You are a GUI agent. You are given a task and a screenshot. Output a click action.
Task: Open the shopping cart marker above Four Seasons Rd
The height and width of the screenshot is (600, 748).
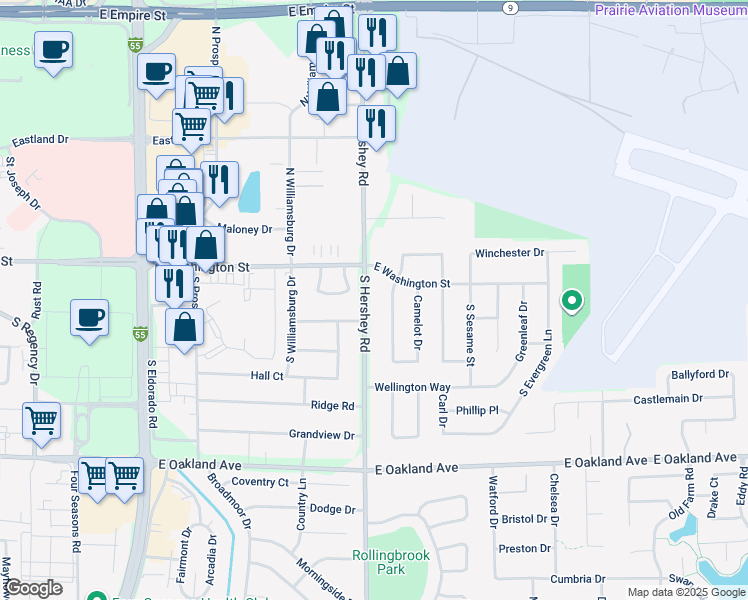click(x=42, y=422)
